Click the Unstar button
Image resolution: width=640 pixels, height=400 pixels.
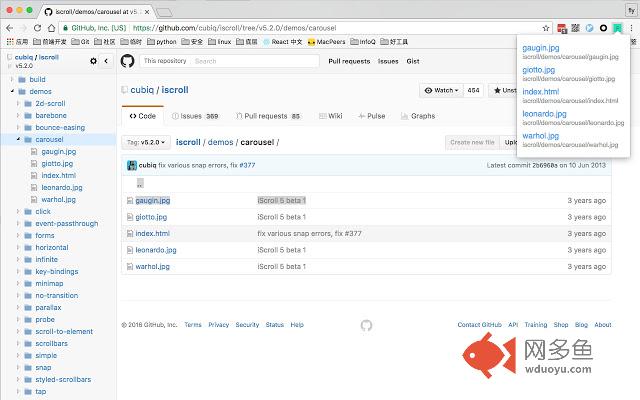tap(504, 90)
